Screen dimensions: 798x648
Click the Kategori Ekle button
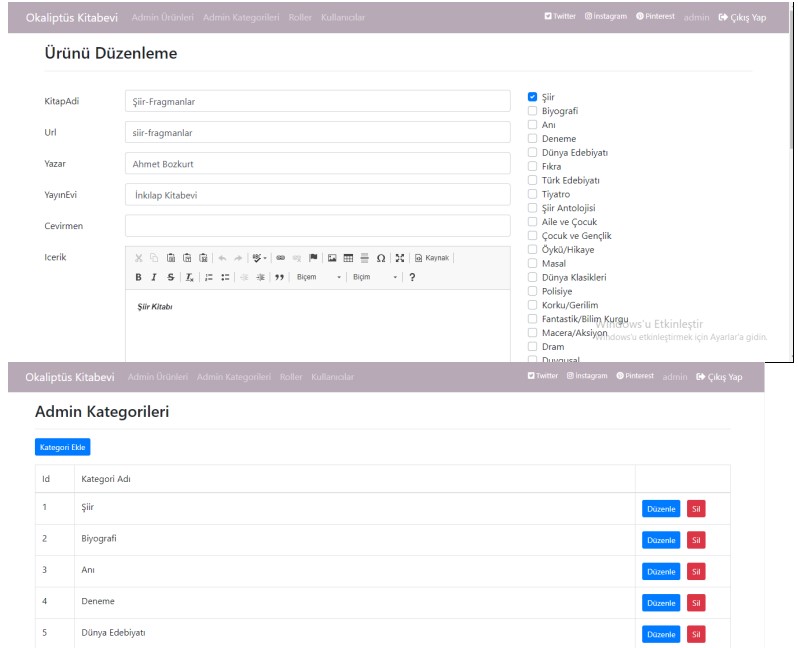pyautogui.click(x=63, y=447)
